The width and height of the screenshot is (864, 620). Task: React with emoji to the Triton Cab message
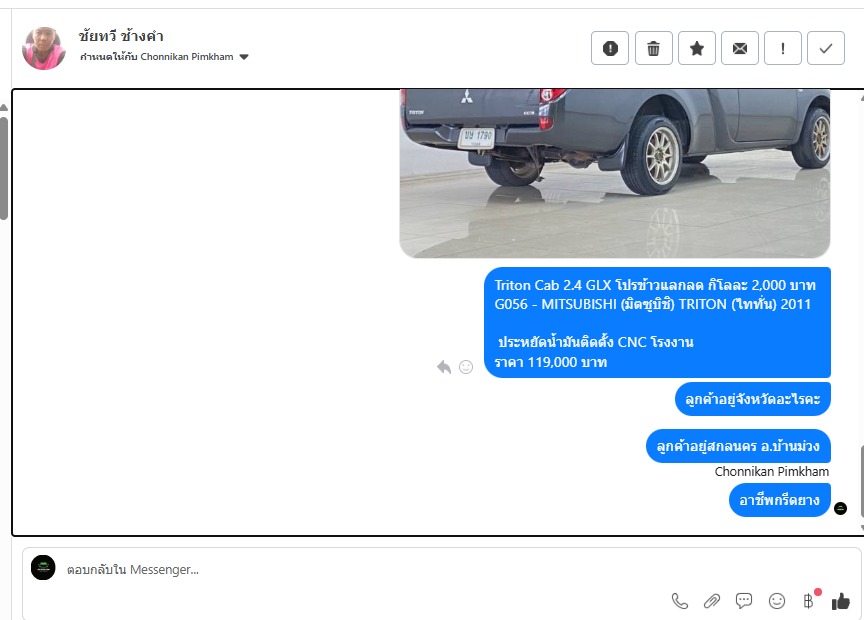tap(466, 367)
